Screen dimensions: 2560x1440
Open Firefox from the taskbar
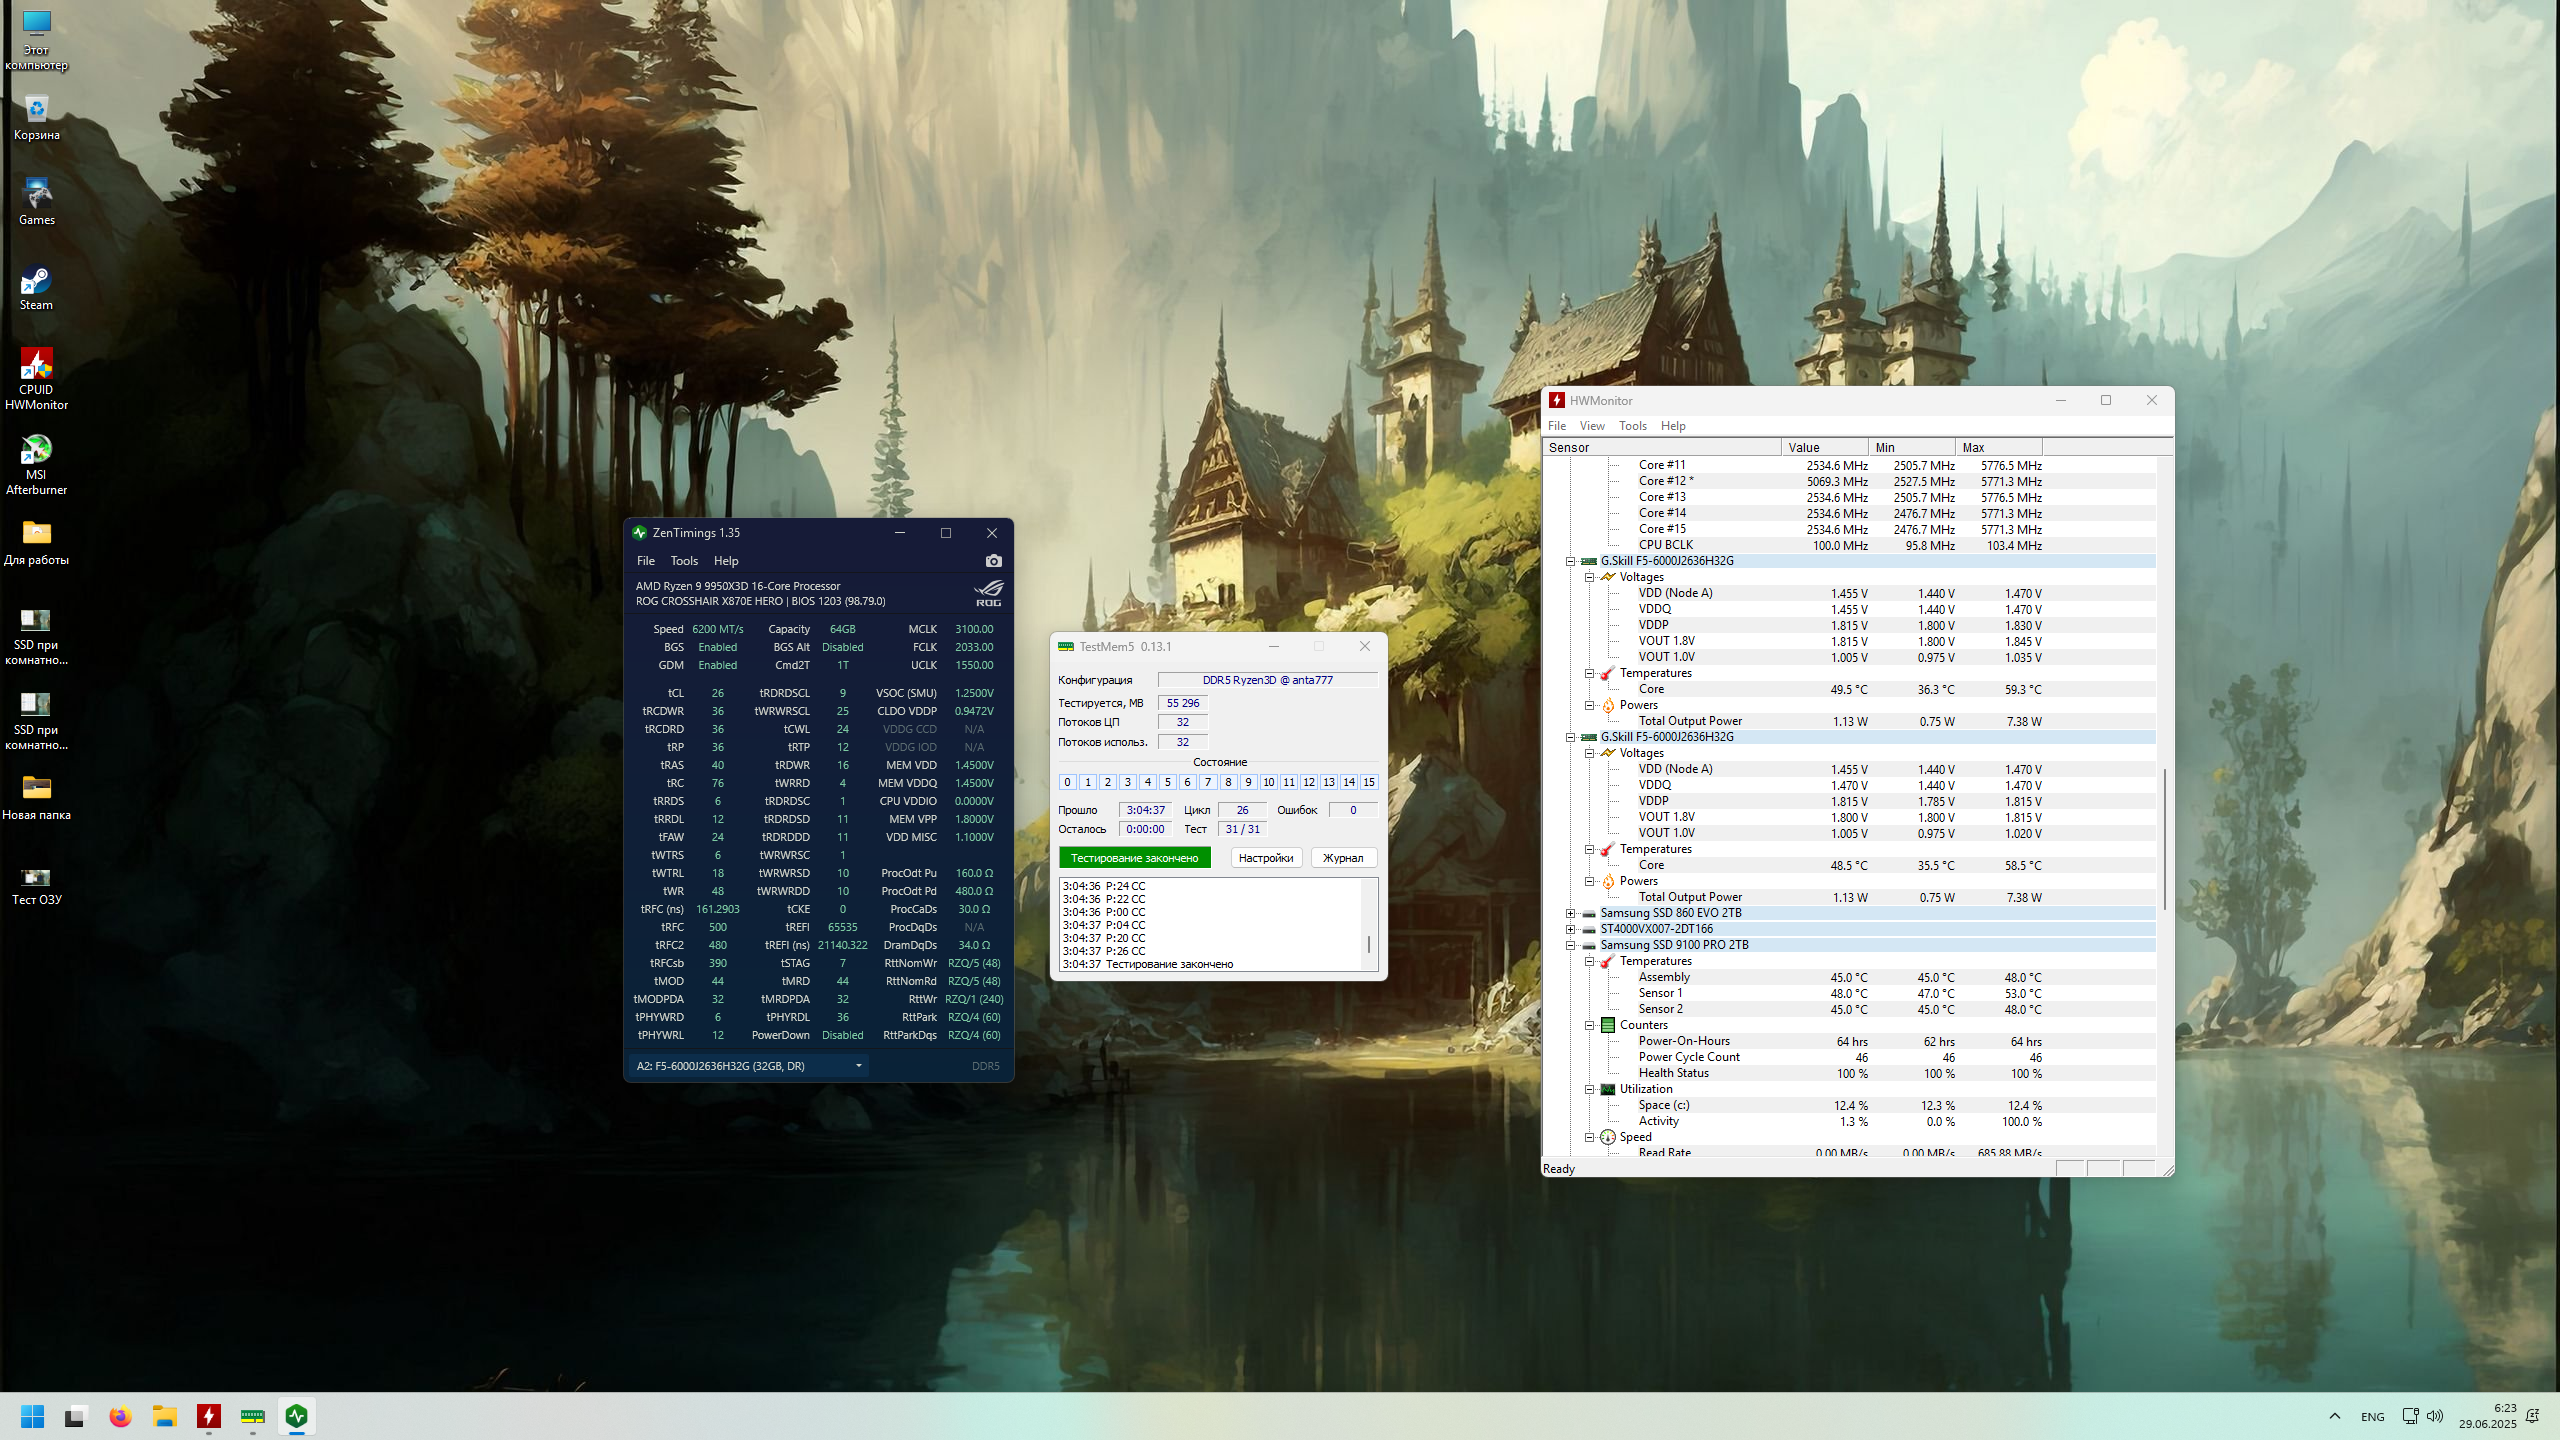tap(120, 1416)
